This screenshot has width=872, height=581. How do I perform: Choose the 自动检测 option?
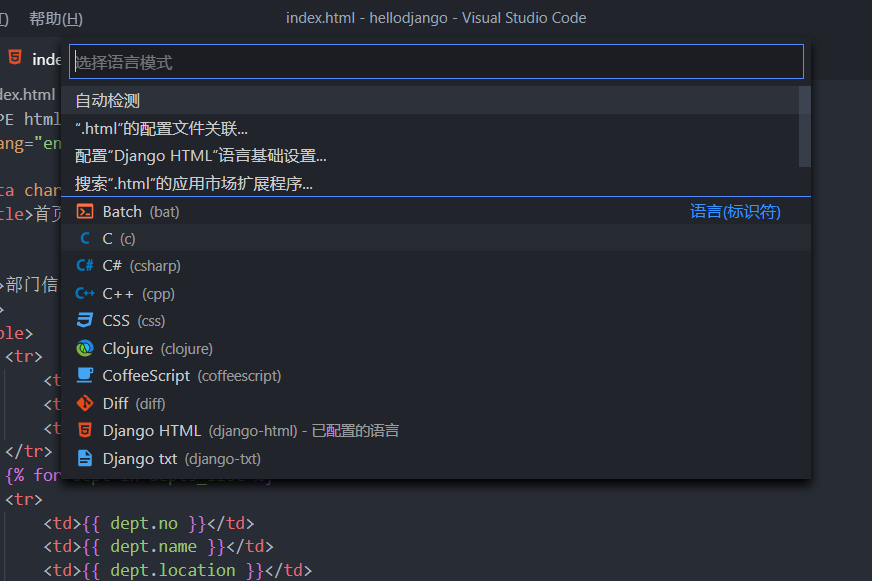click(x=430, y=101)
